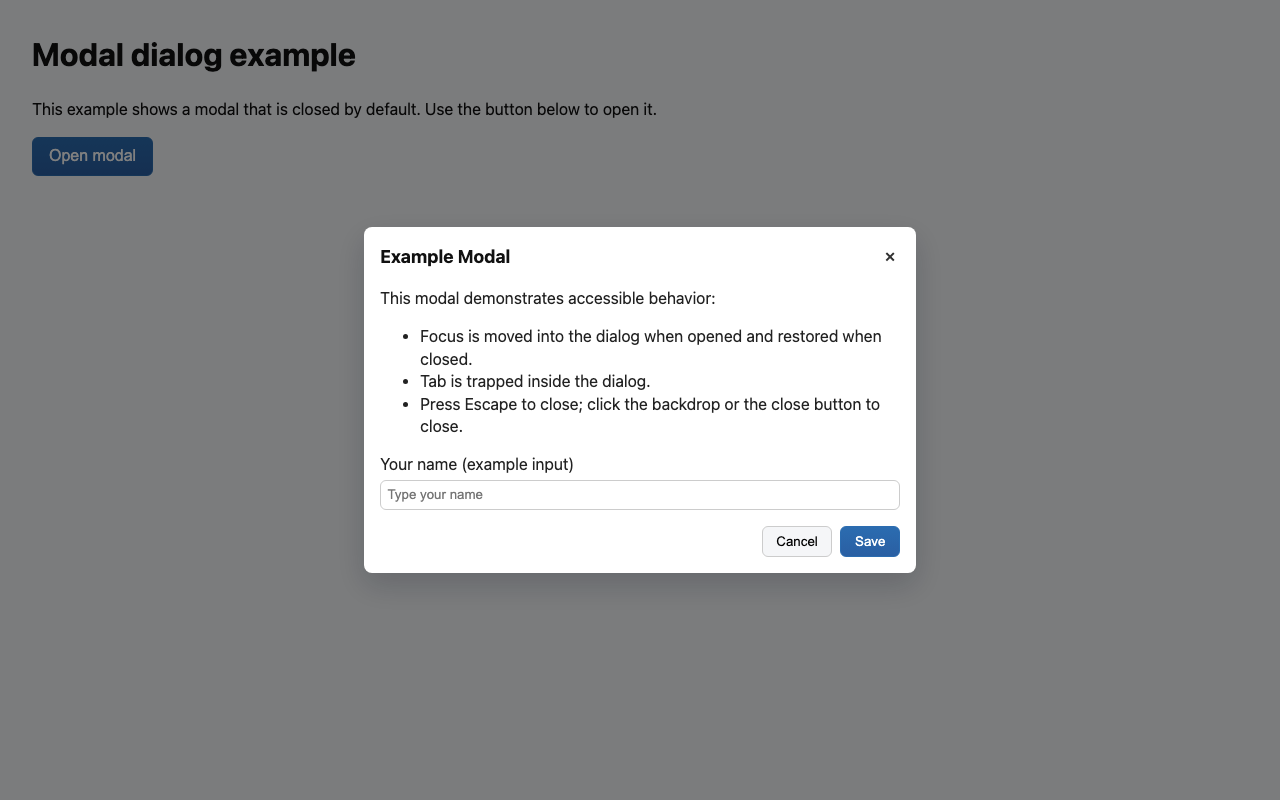Click the Open modal button behind the overlay
Screen dimensions: 1280x800
click(92, 156)
